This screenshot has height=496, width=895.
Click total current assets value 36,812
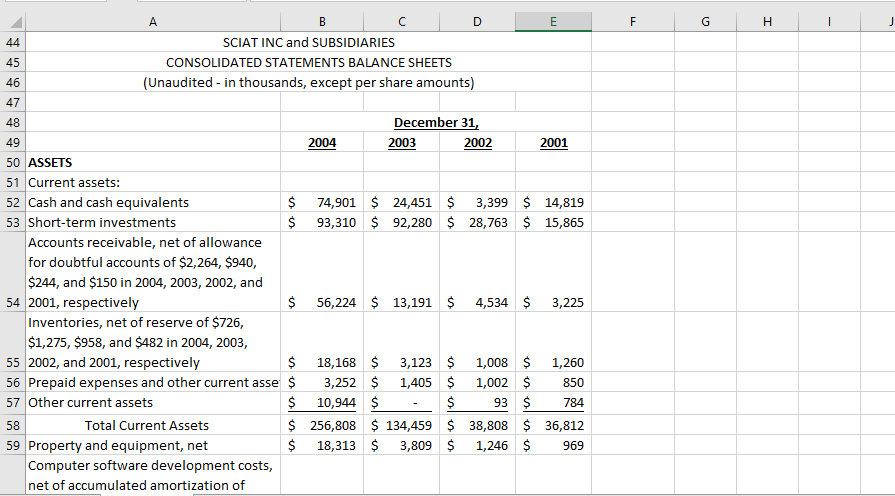tap(553, 425)
